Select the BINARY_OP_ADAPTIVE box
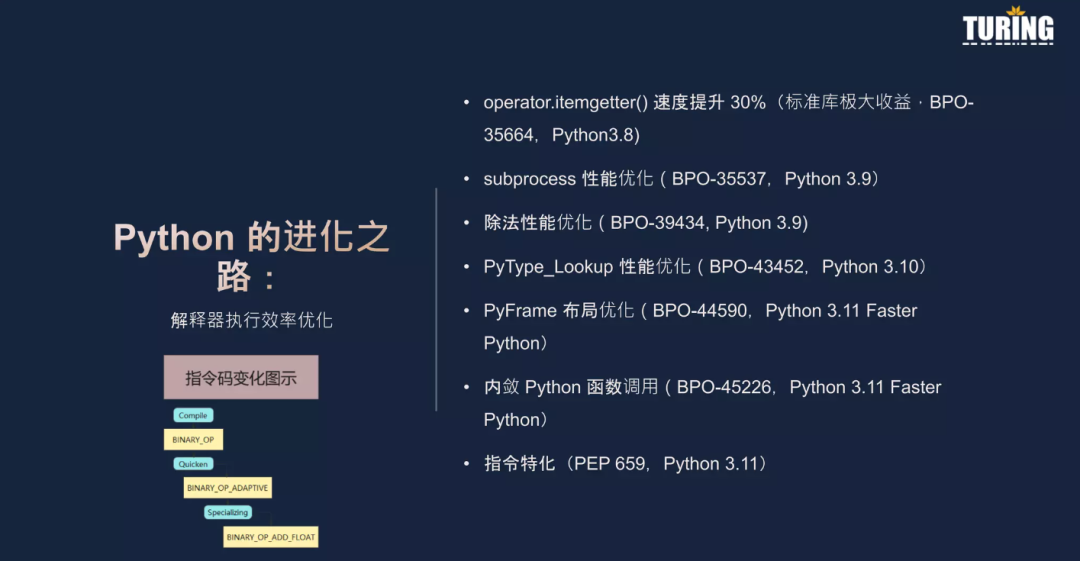This screenshot has height=561, width=1080. pos(227,488)
